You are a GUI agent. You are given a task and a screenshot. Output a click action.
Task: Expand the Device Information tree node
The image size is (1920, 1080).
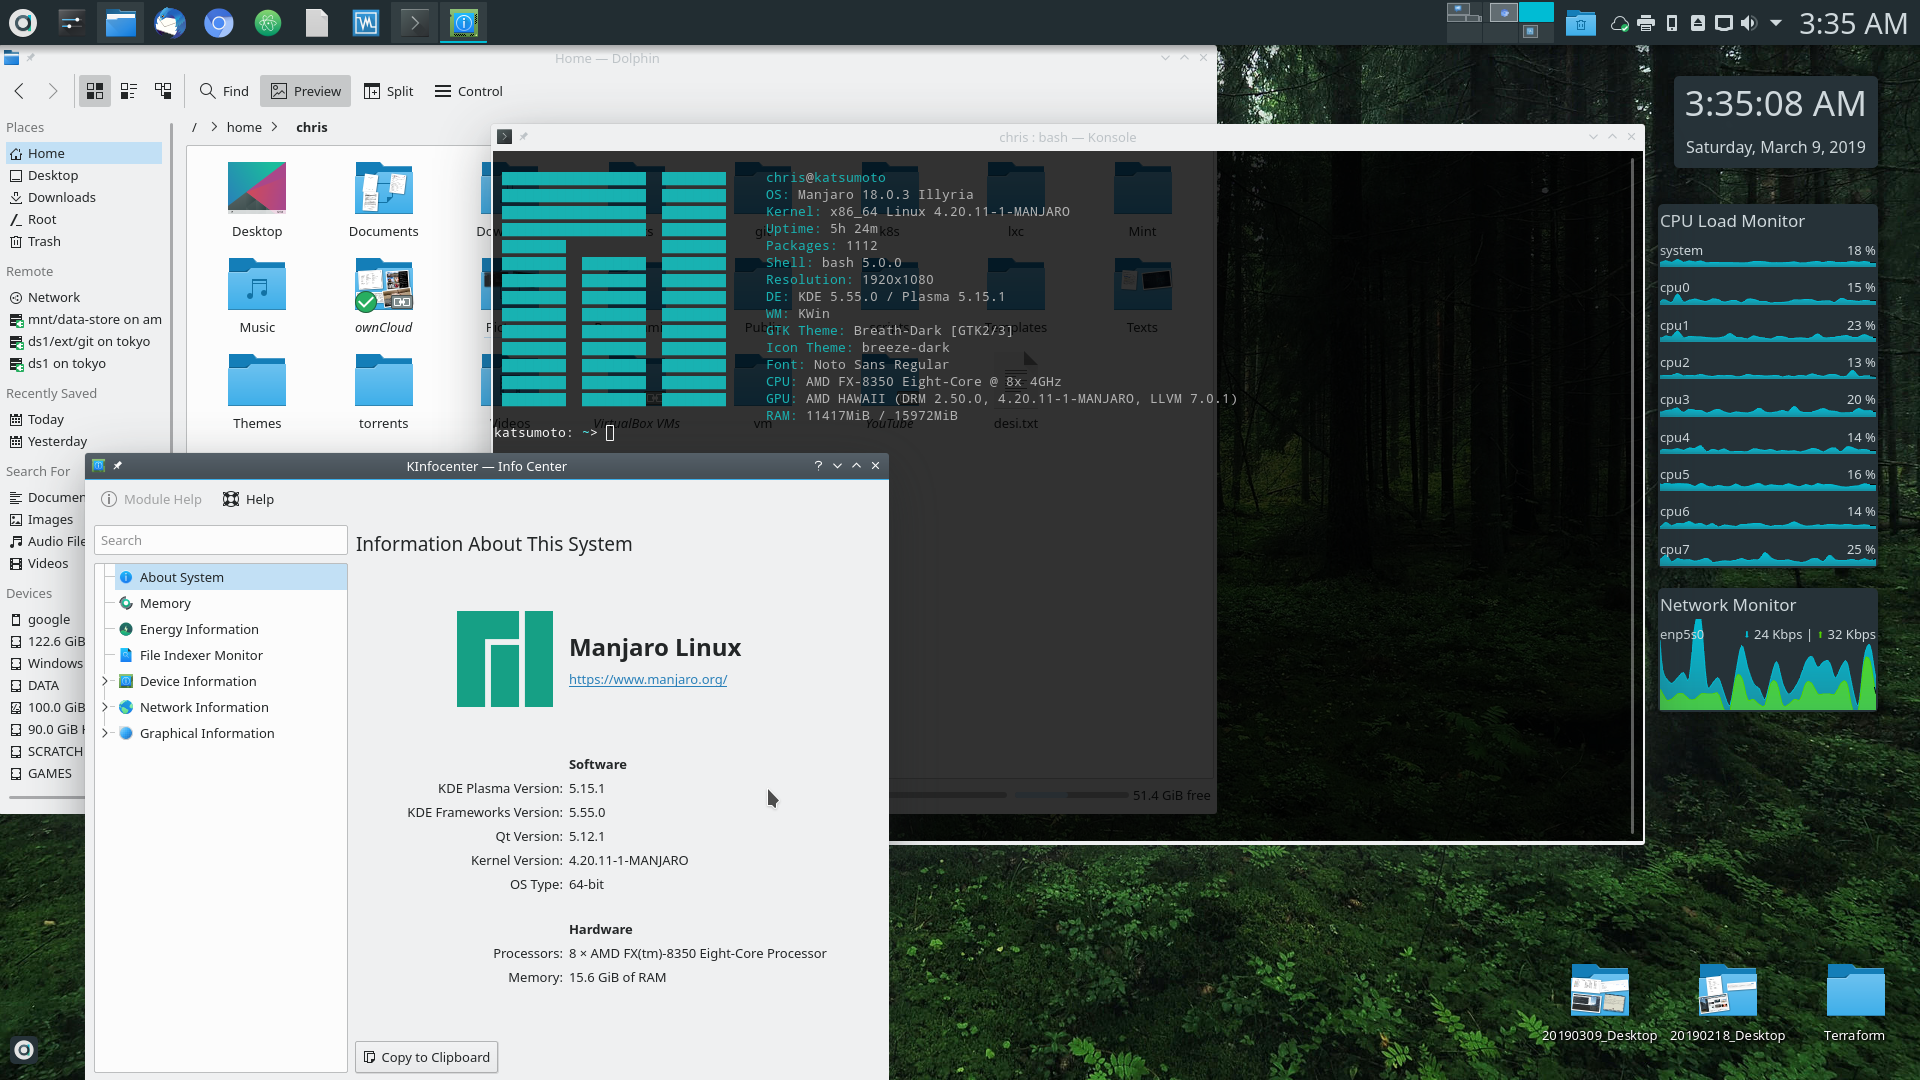105,681
